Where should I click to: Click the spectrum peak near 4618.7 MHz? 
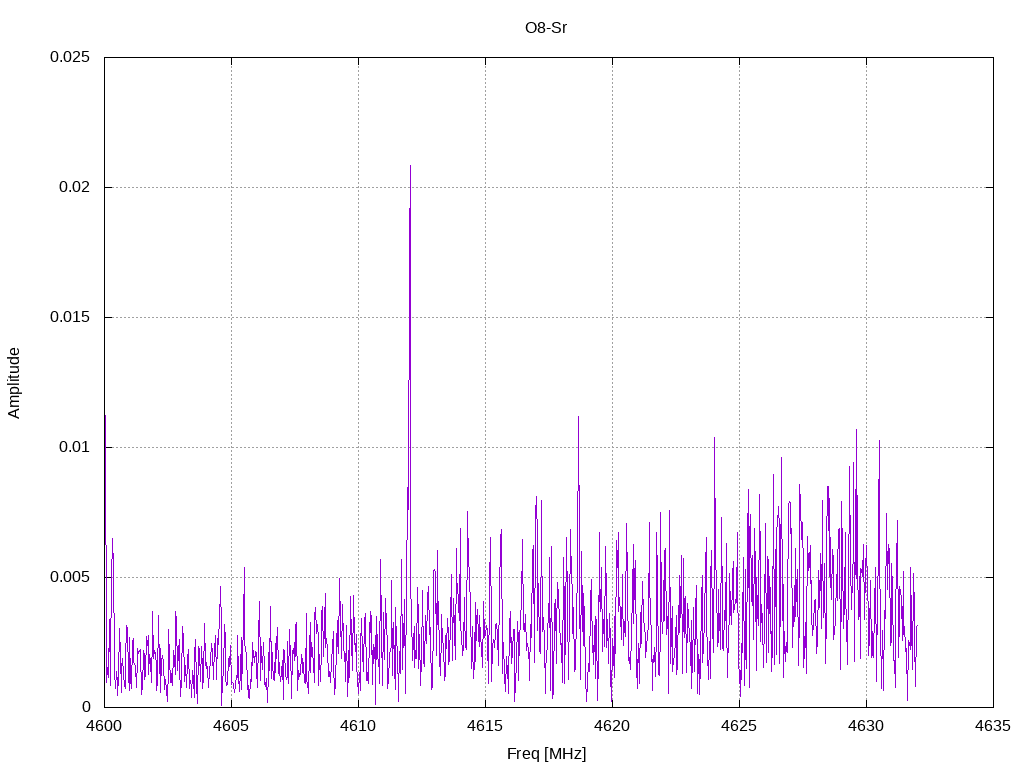578,417
